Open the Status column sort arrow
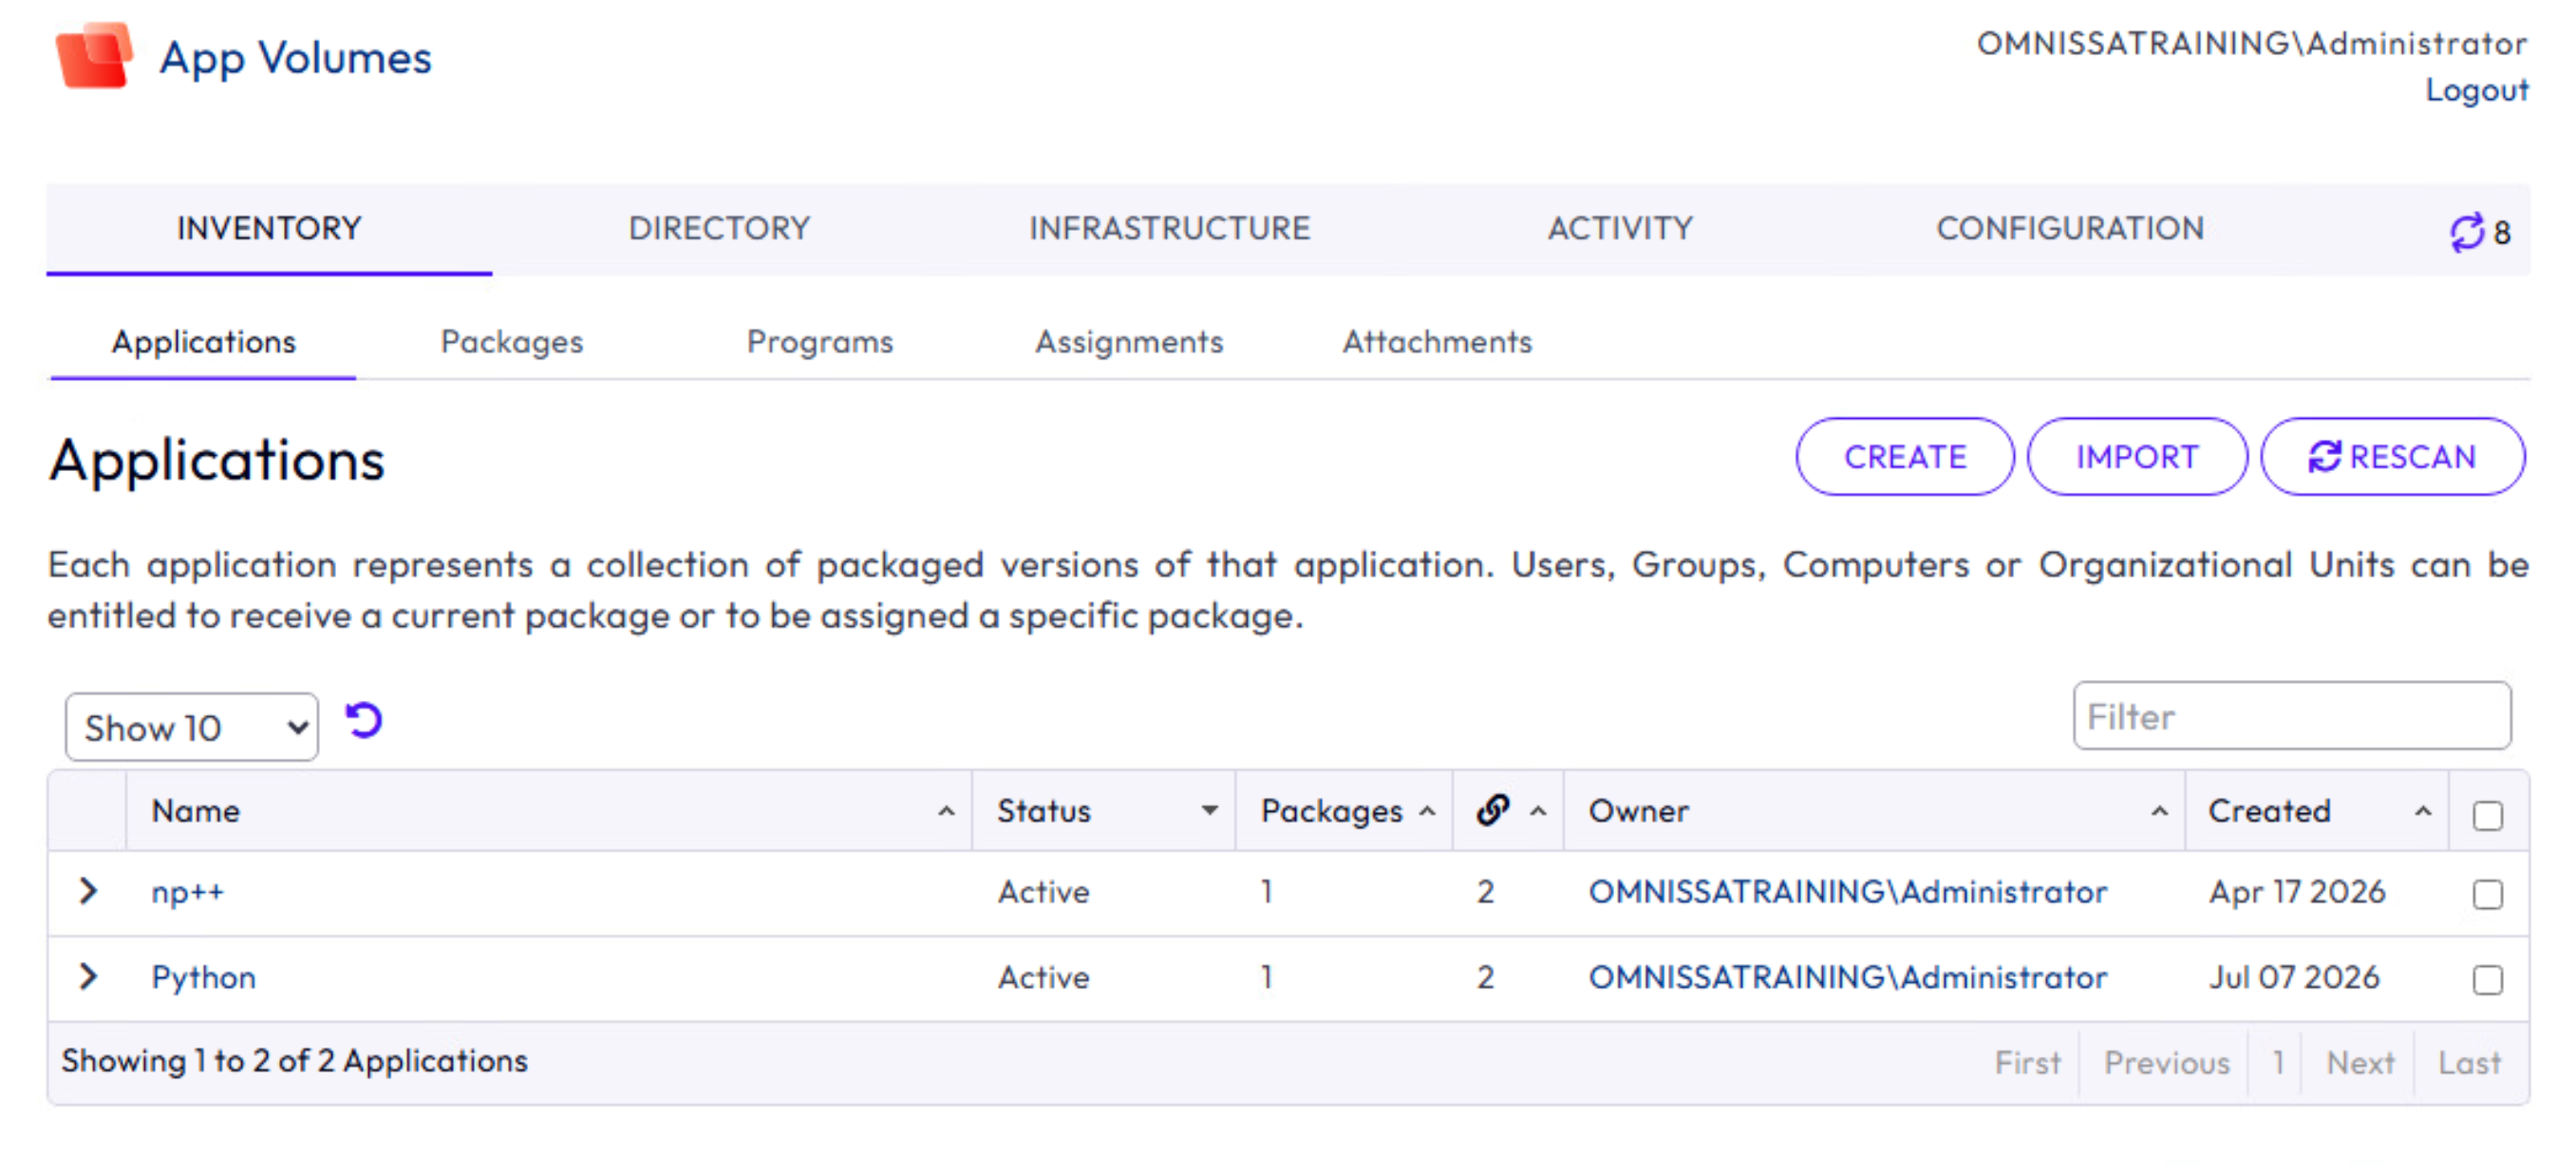This screenshot has width=2576, height=1172. (1210, 811)
